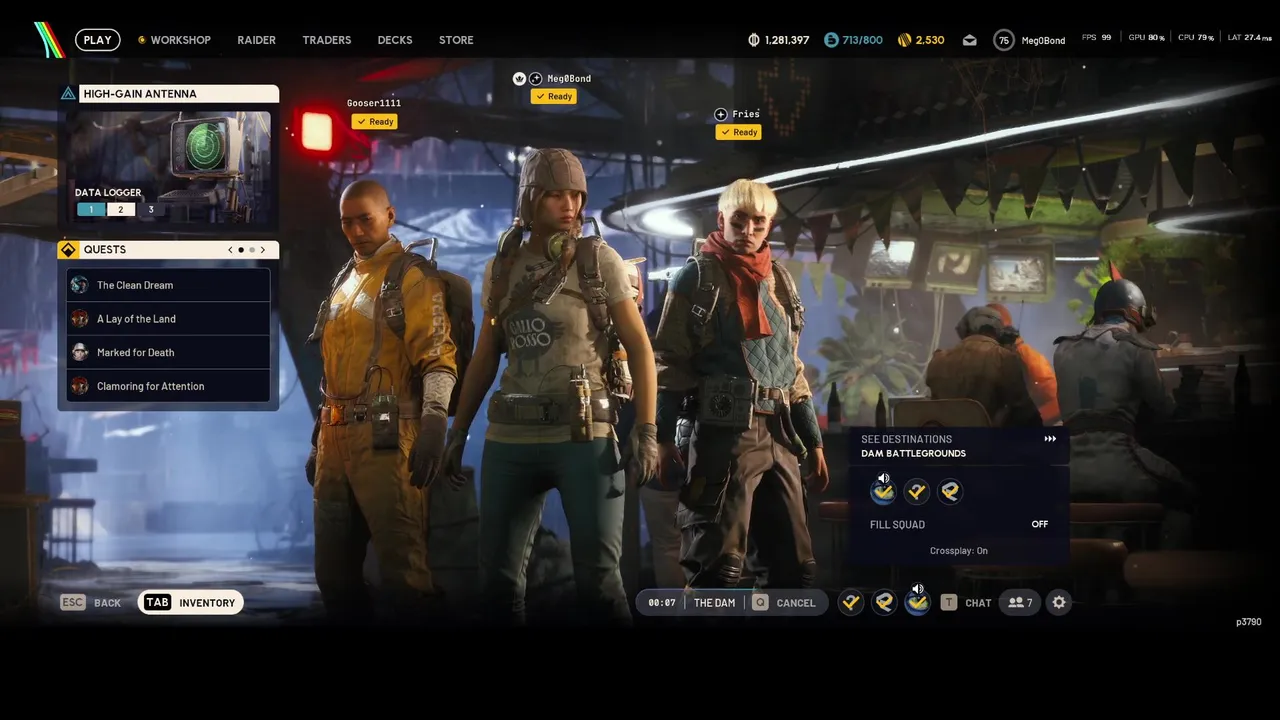Viewport: 1280px width, 720px height.
Task: Open Marked for Death quest
Action: 168,352
